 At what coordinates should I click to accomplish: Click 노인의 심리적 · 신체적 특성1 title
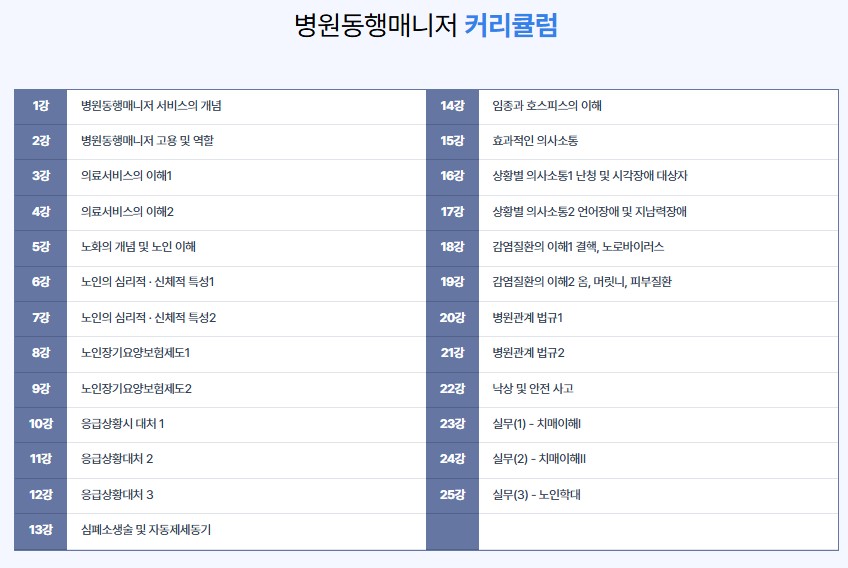point(147,282)
